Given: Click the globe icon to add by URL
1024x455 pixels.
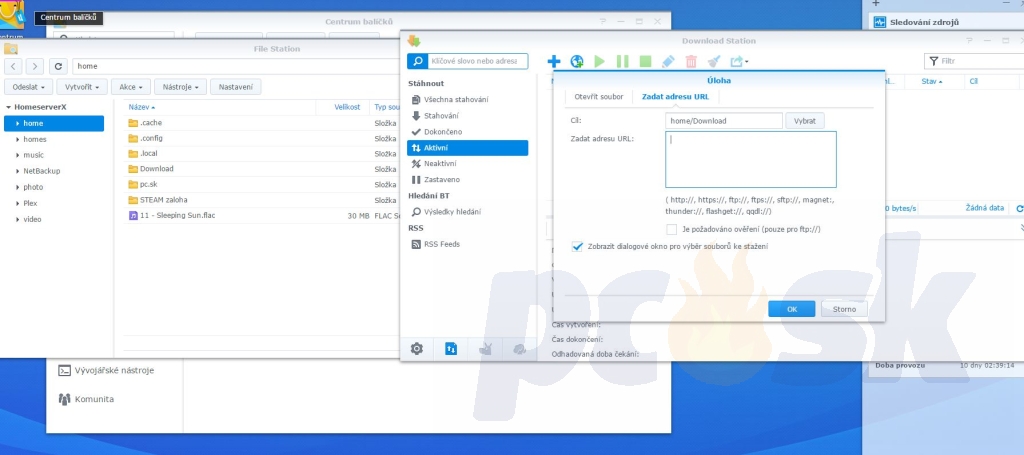Looking at the screenshot, I should [577, 61].
